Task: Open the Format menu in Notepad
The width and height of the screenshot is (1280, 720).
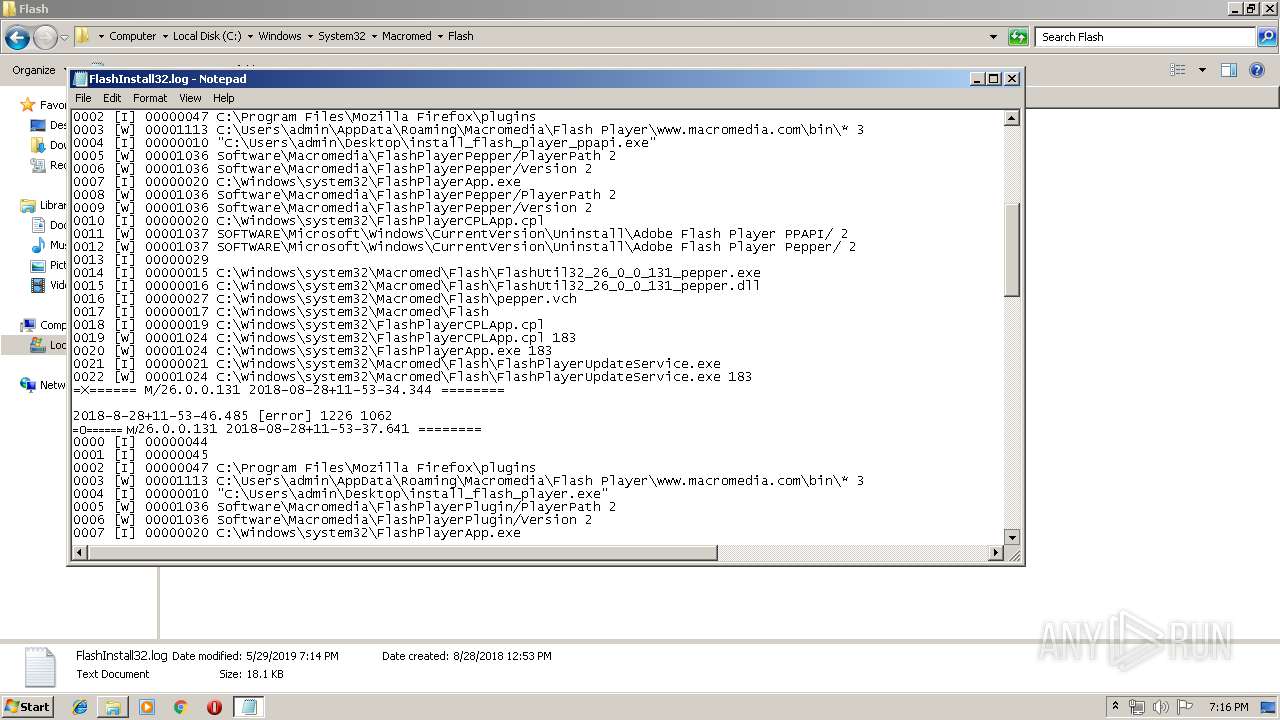Action: coord(150,98)
